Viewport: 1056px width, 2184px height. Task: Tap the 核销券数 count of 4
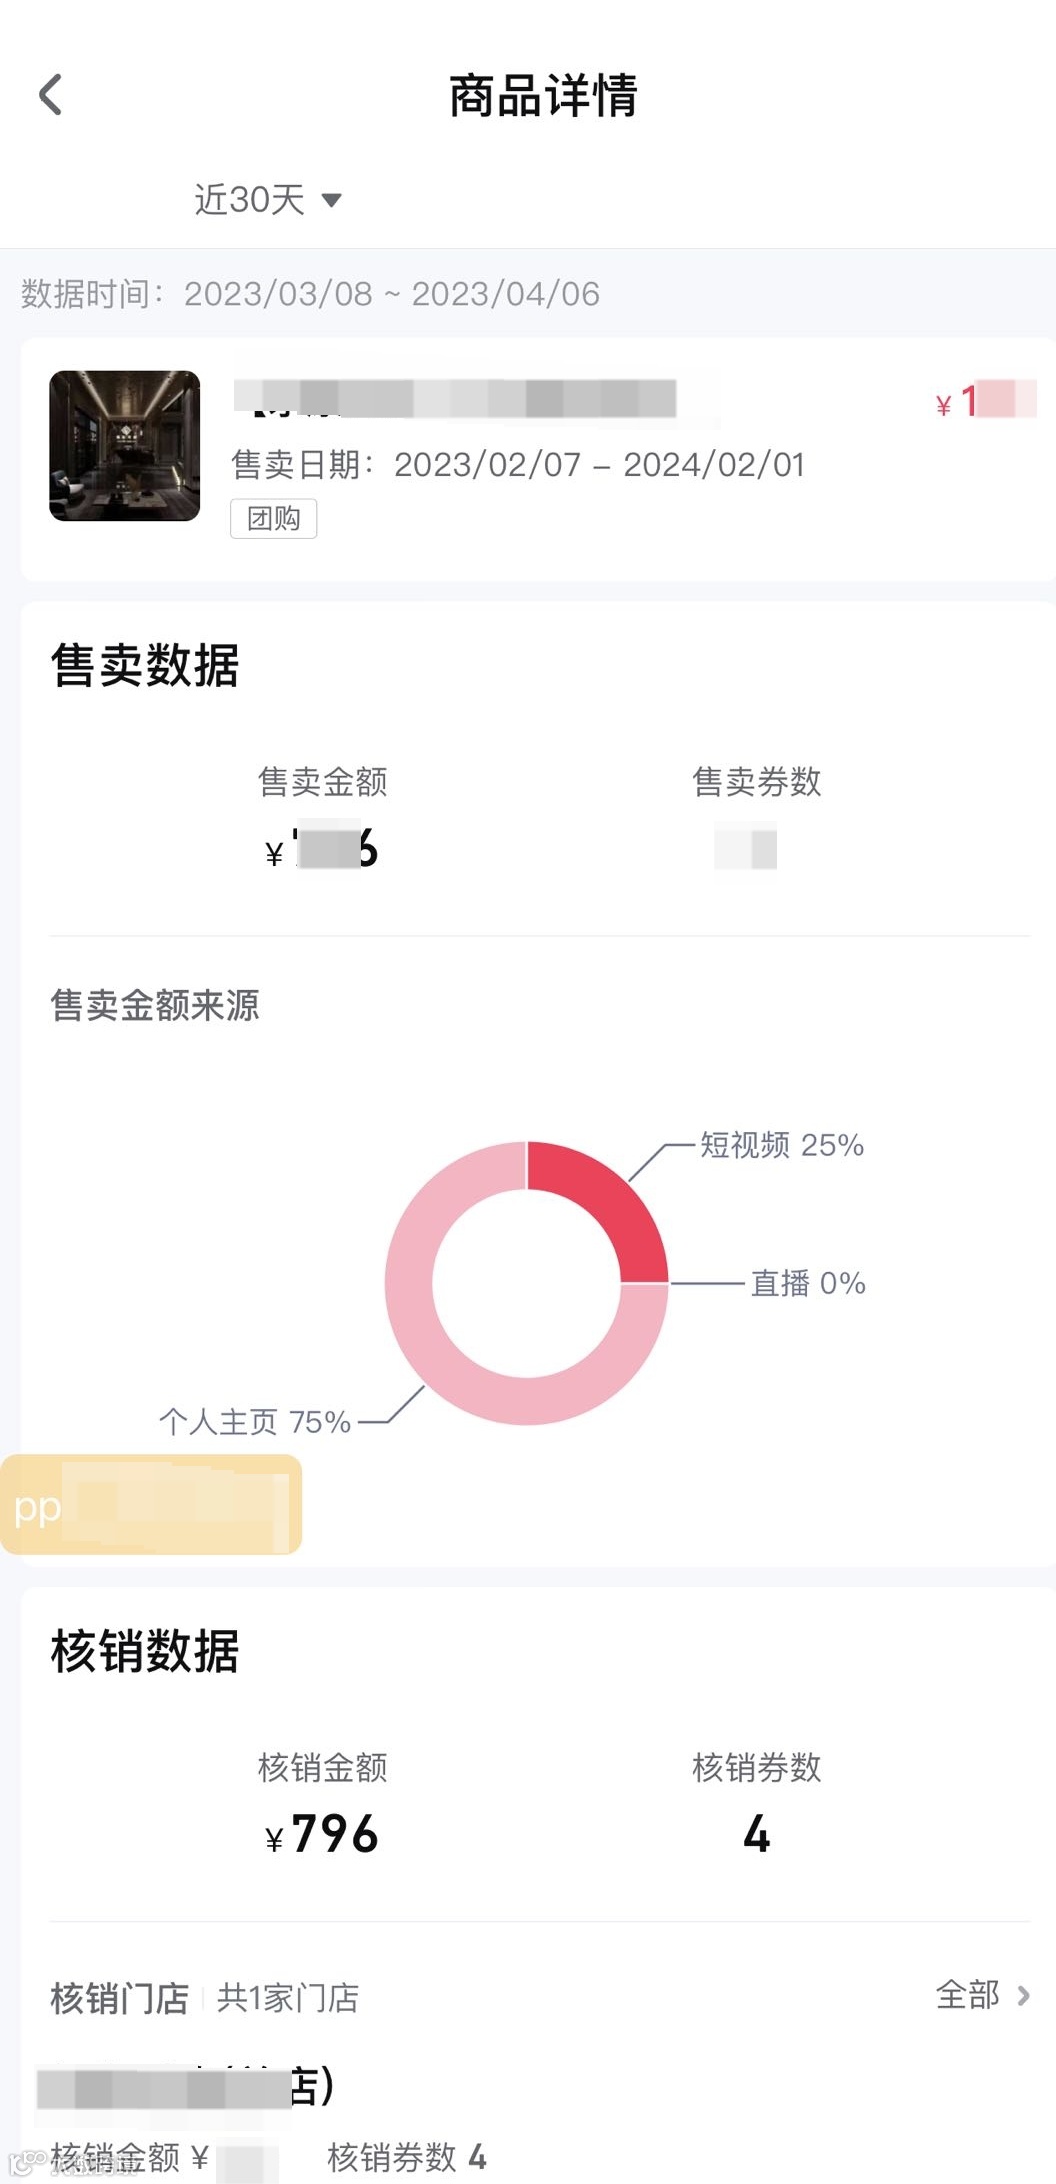[757, 1834]
